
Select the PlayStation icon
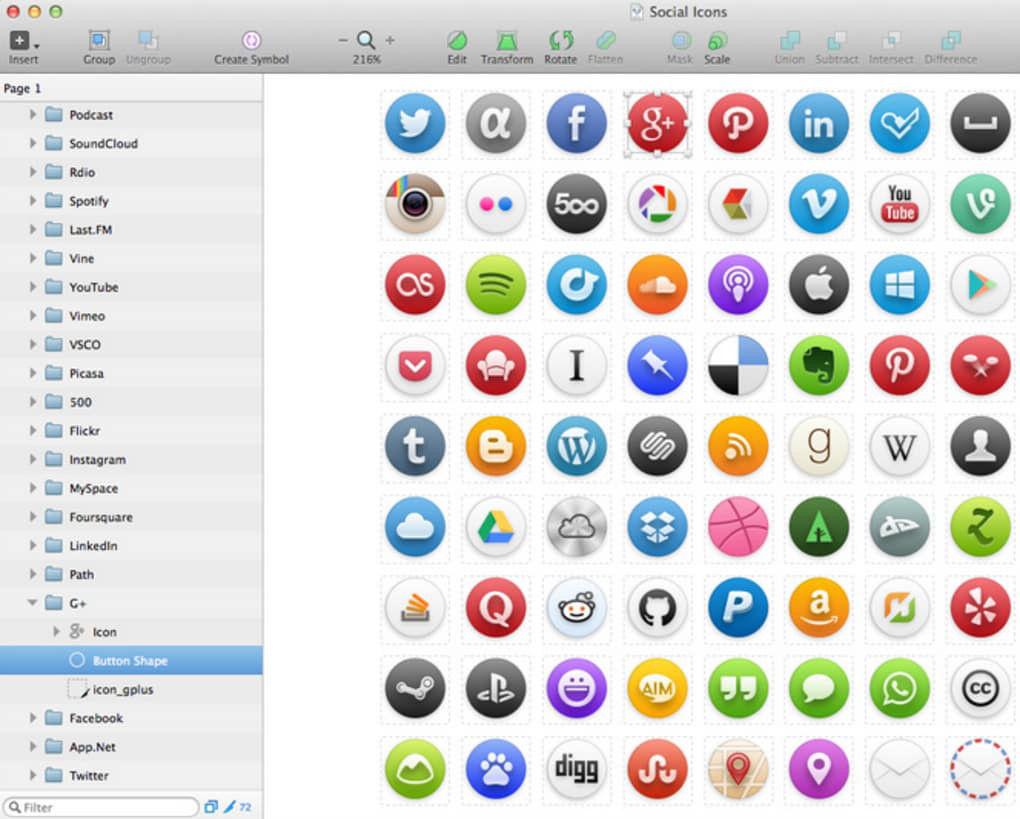click(496, 688)
